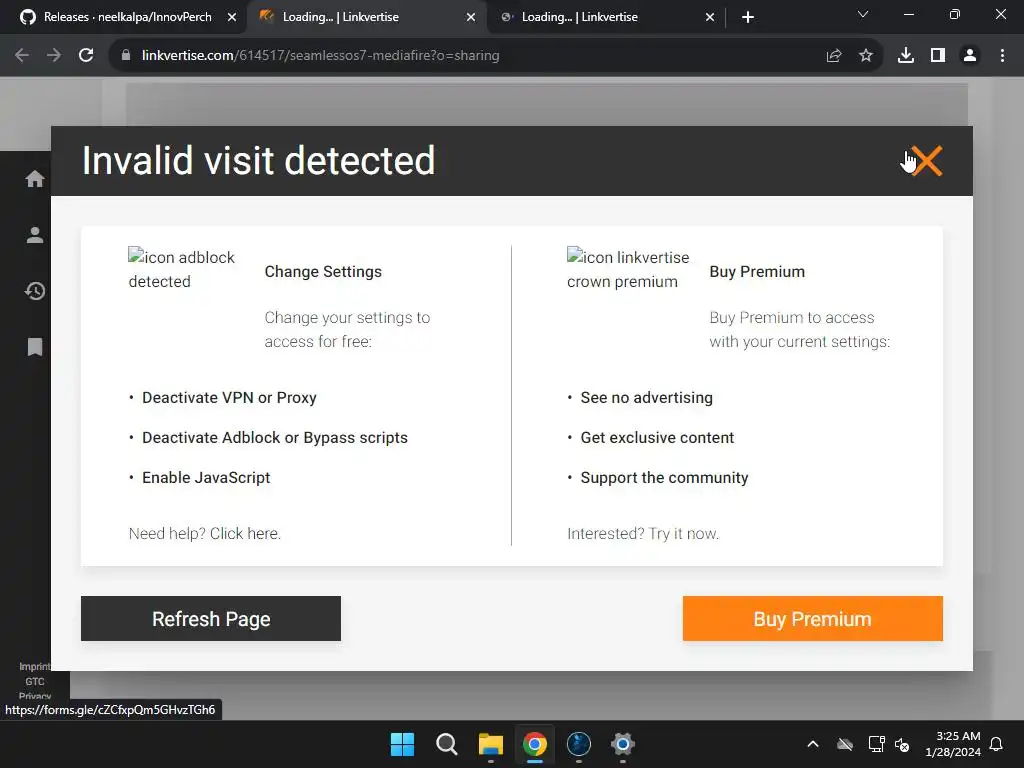Open the notifications bell icon
Image resolution: width=1024 pixels, height=768 pixels.
click(x=997, y=744)
